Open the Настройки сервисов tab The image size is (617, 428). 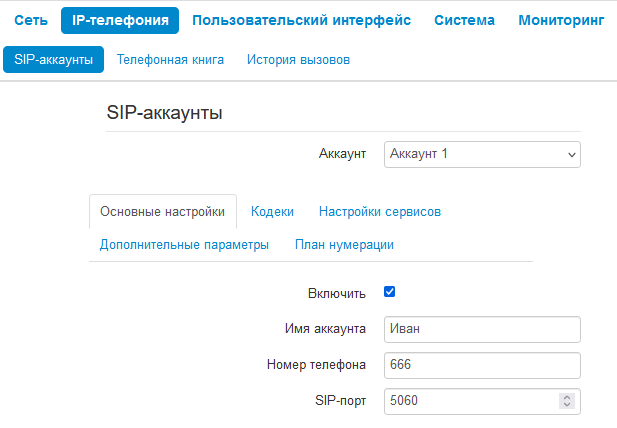pyautogui.click(x=380, y=212)
